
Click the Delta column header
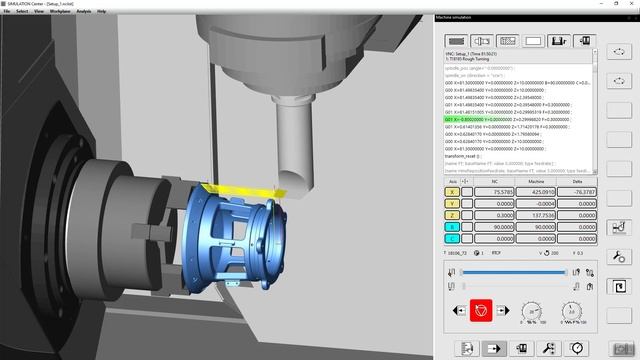577,181
